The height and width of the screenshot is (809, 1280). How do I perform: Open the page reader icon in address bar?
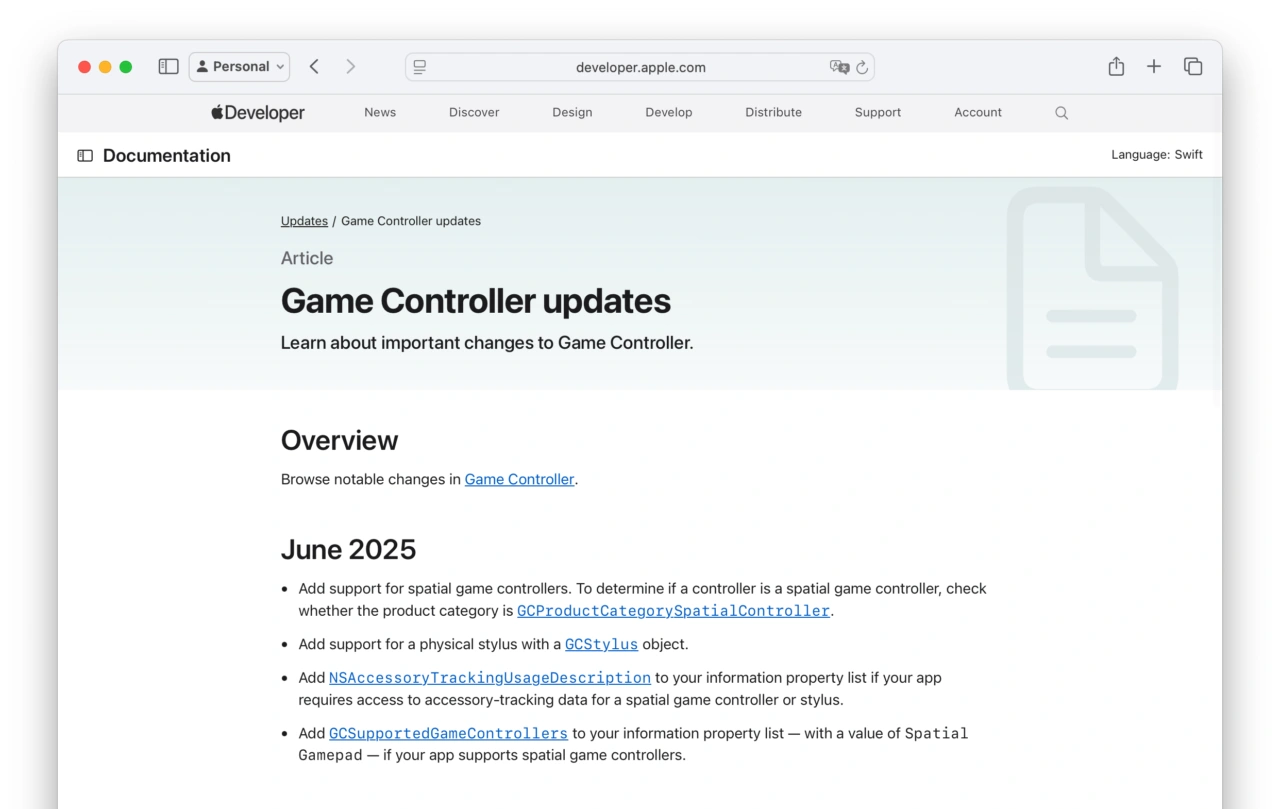click(420, 68)
